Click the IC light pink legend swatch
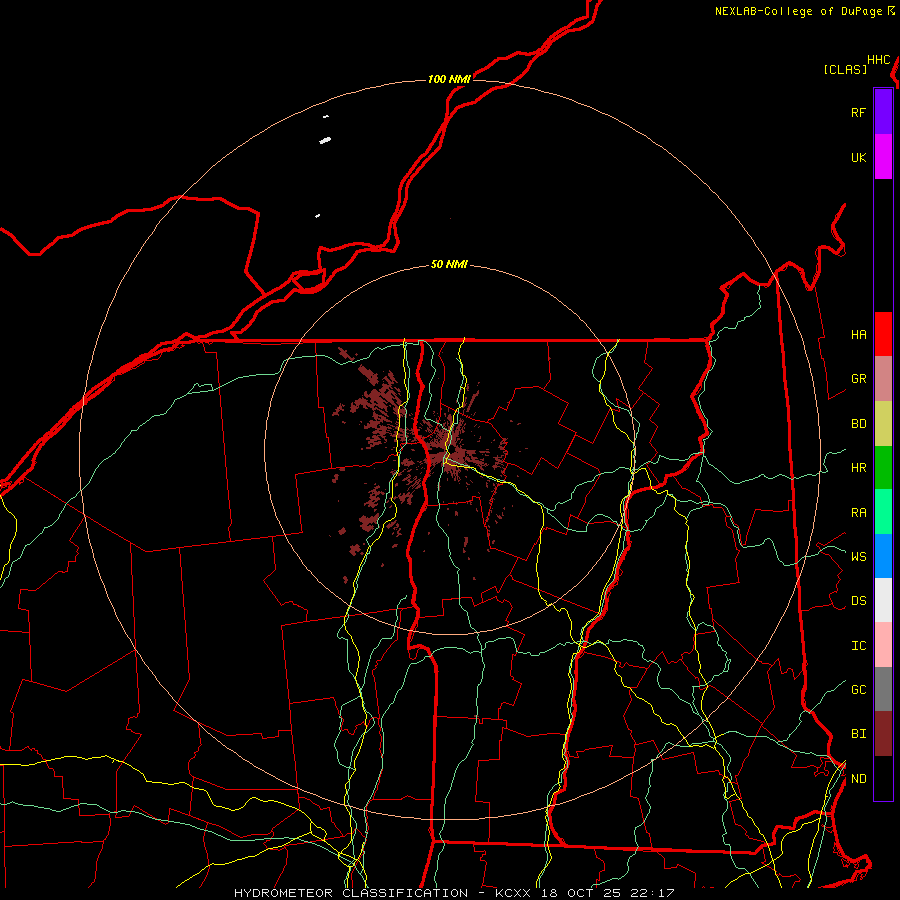 point(883,645)
